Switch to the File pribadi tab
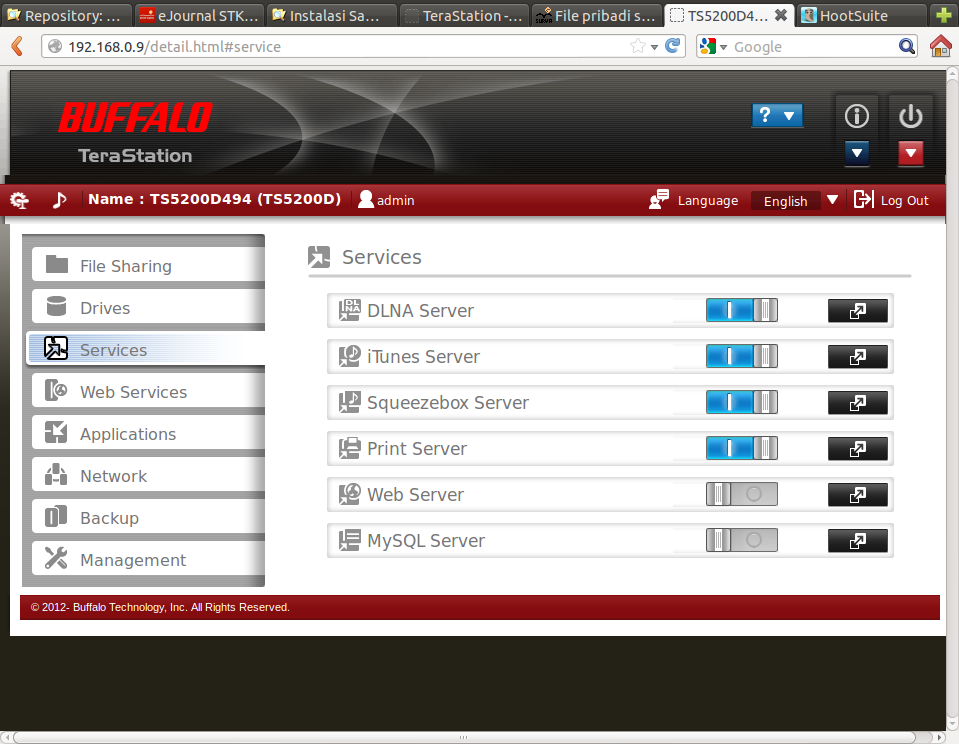The image size is (959, 744). [598, 15]
